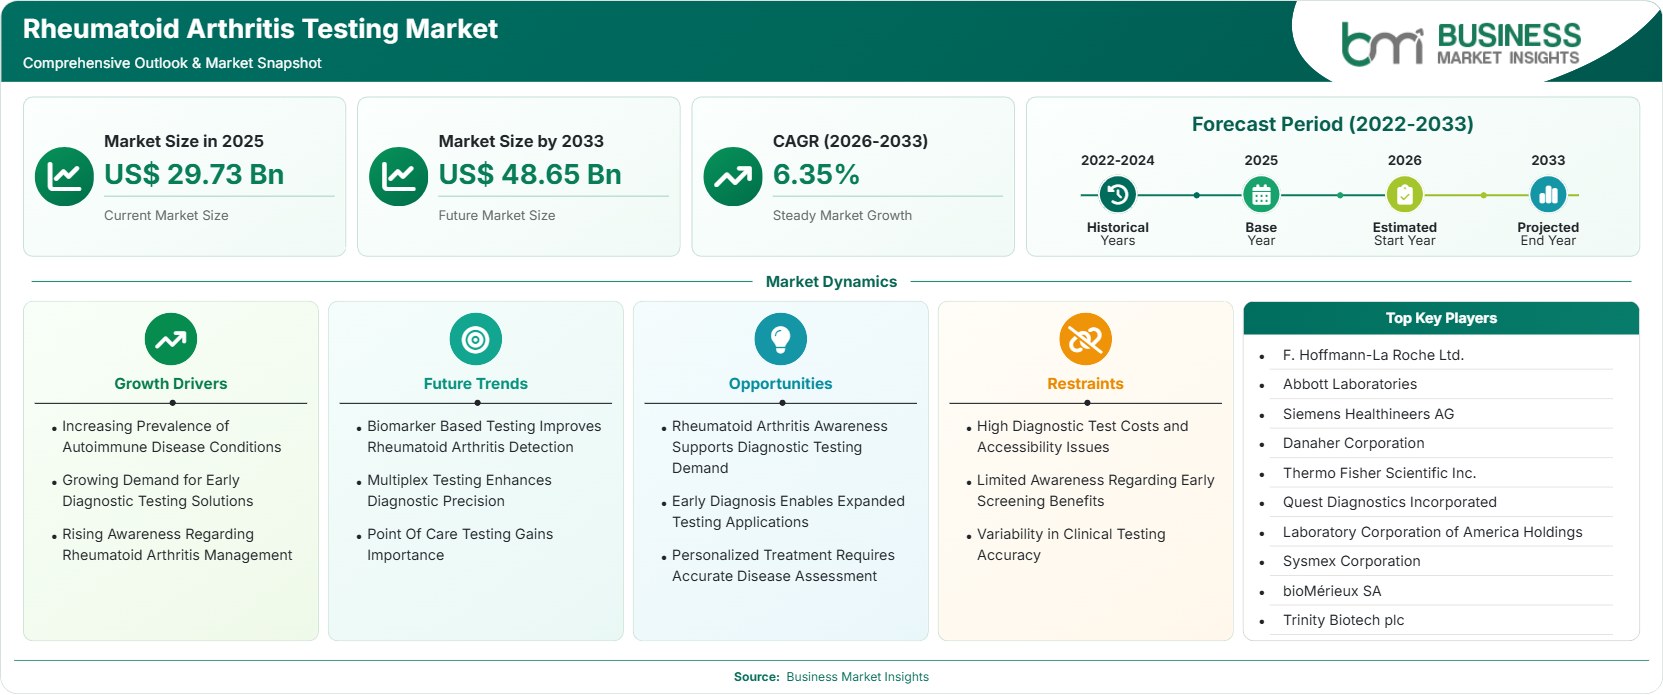Select Thermo Fisher Scientific Inc. entry
Screen dimensions: 1663x695
(1379, 473)
